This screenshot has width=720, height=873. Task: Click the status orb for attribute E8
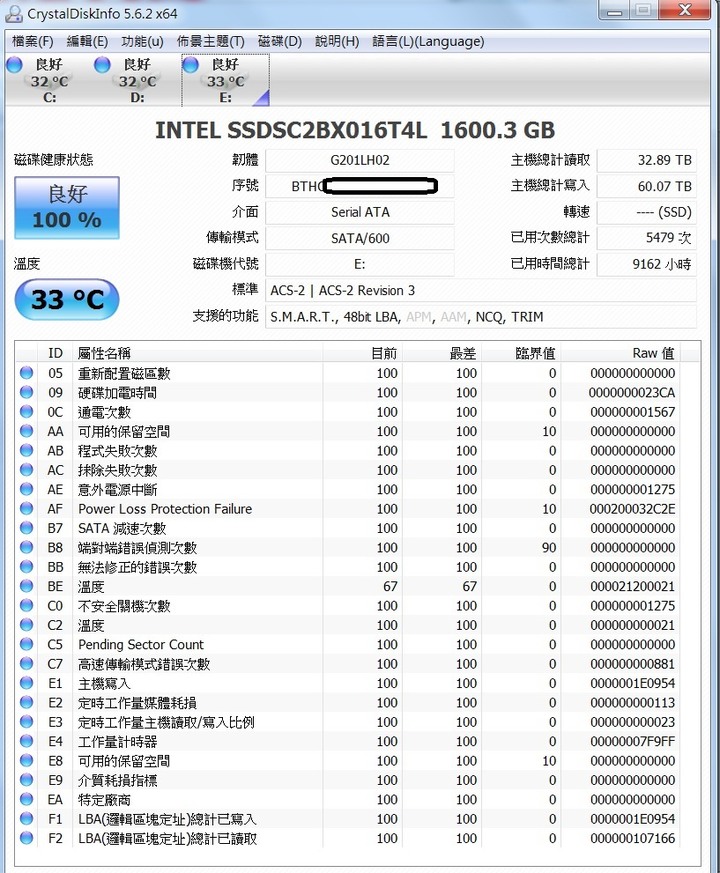[26, 761]
